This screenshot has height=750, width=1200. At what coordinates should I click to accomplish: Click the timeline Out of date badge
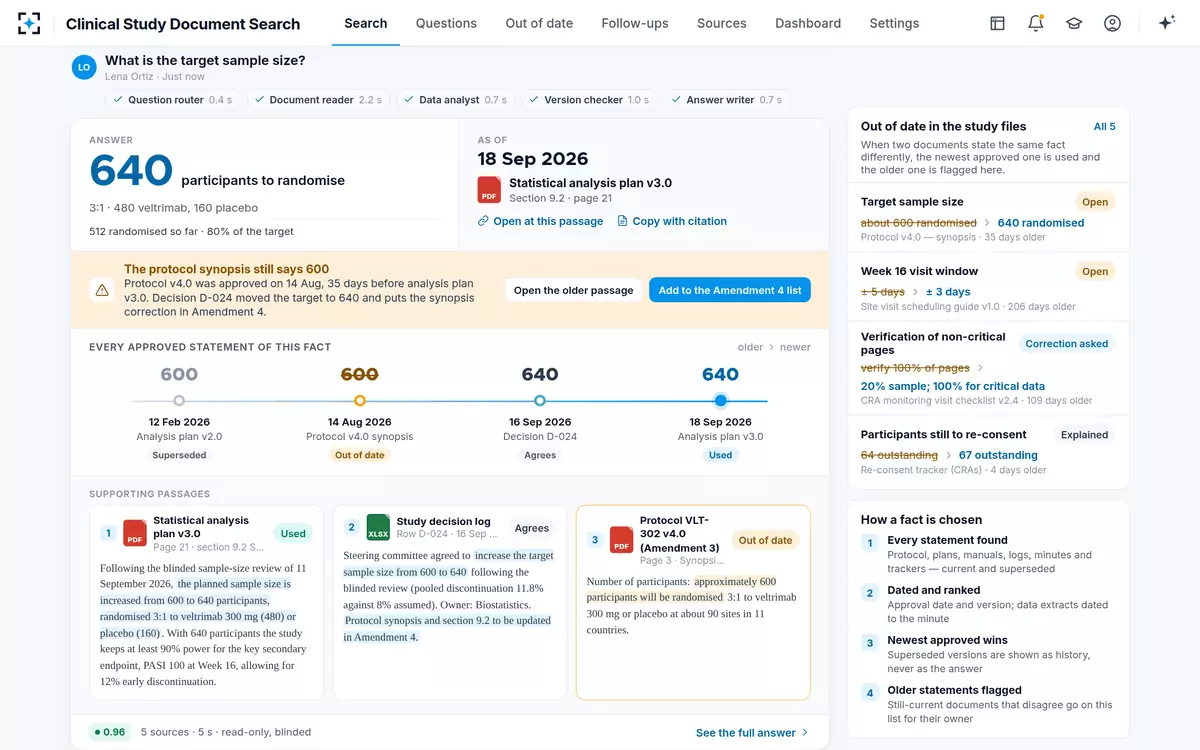(x=360, y=455)
